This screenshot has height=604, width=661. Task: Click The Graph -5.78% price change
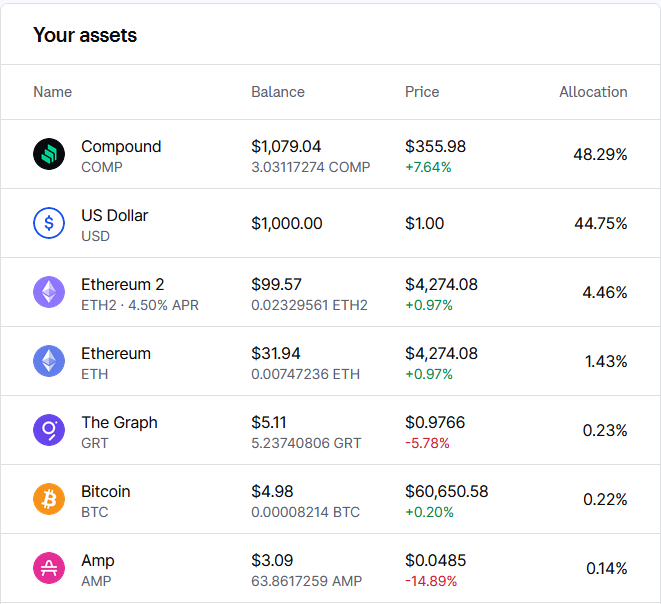427,443
